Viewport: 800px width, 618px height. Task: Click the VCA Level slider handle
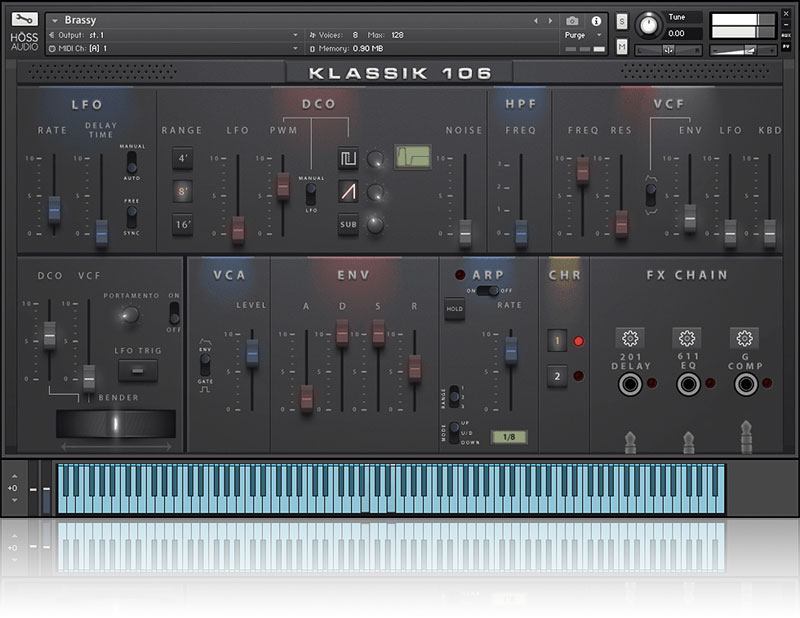[x=252, y=350]
